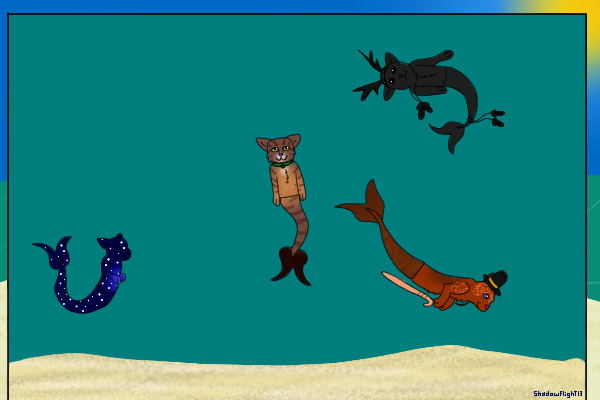Click the black top hat with yellow band
The image size is (600, 400).
496,282
